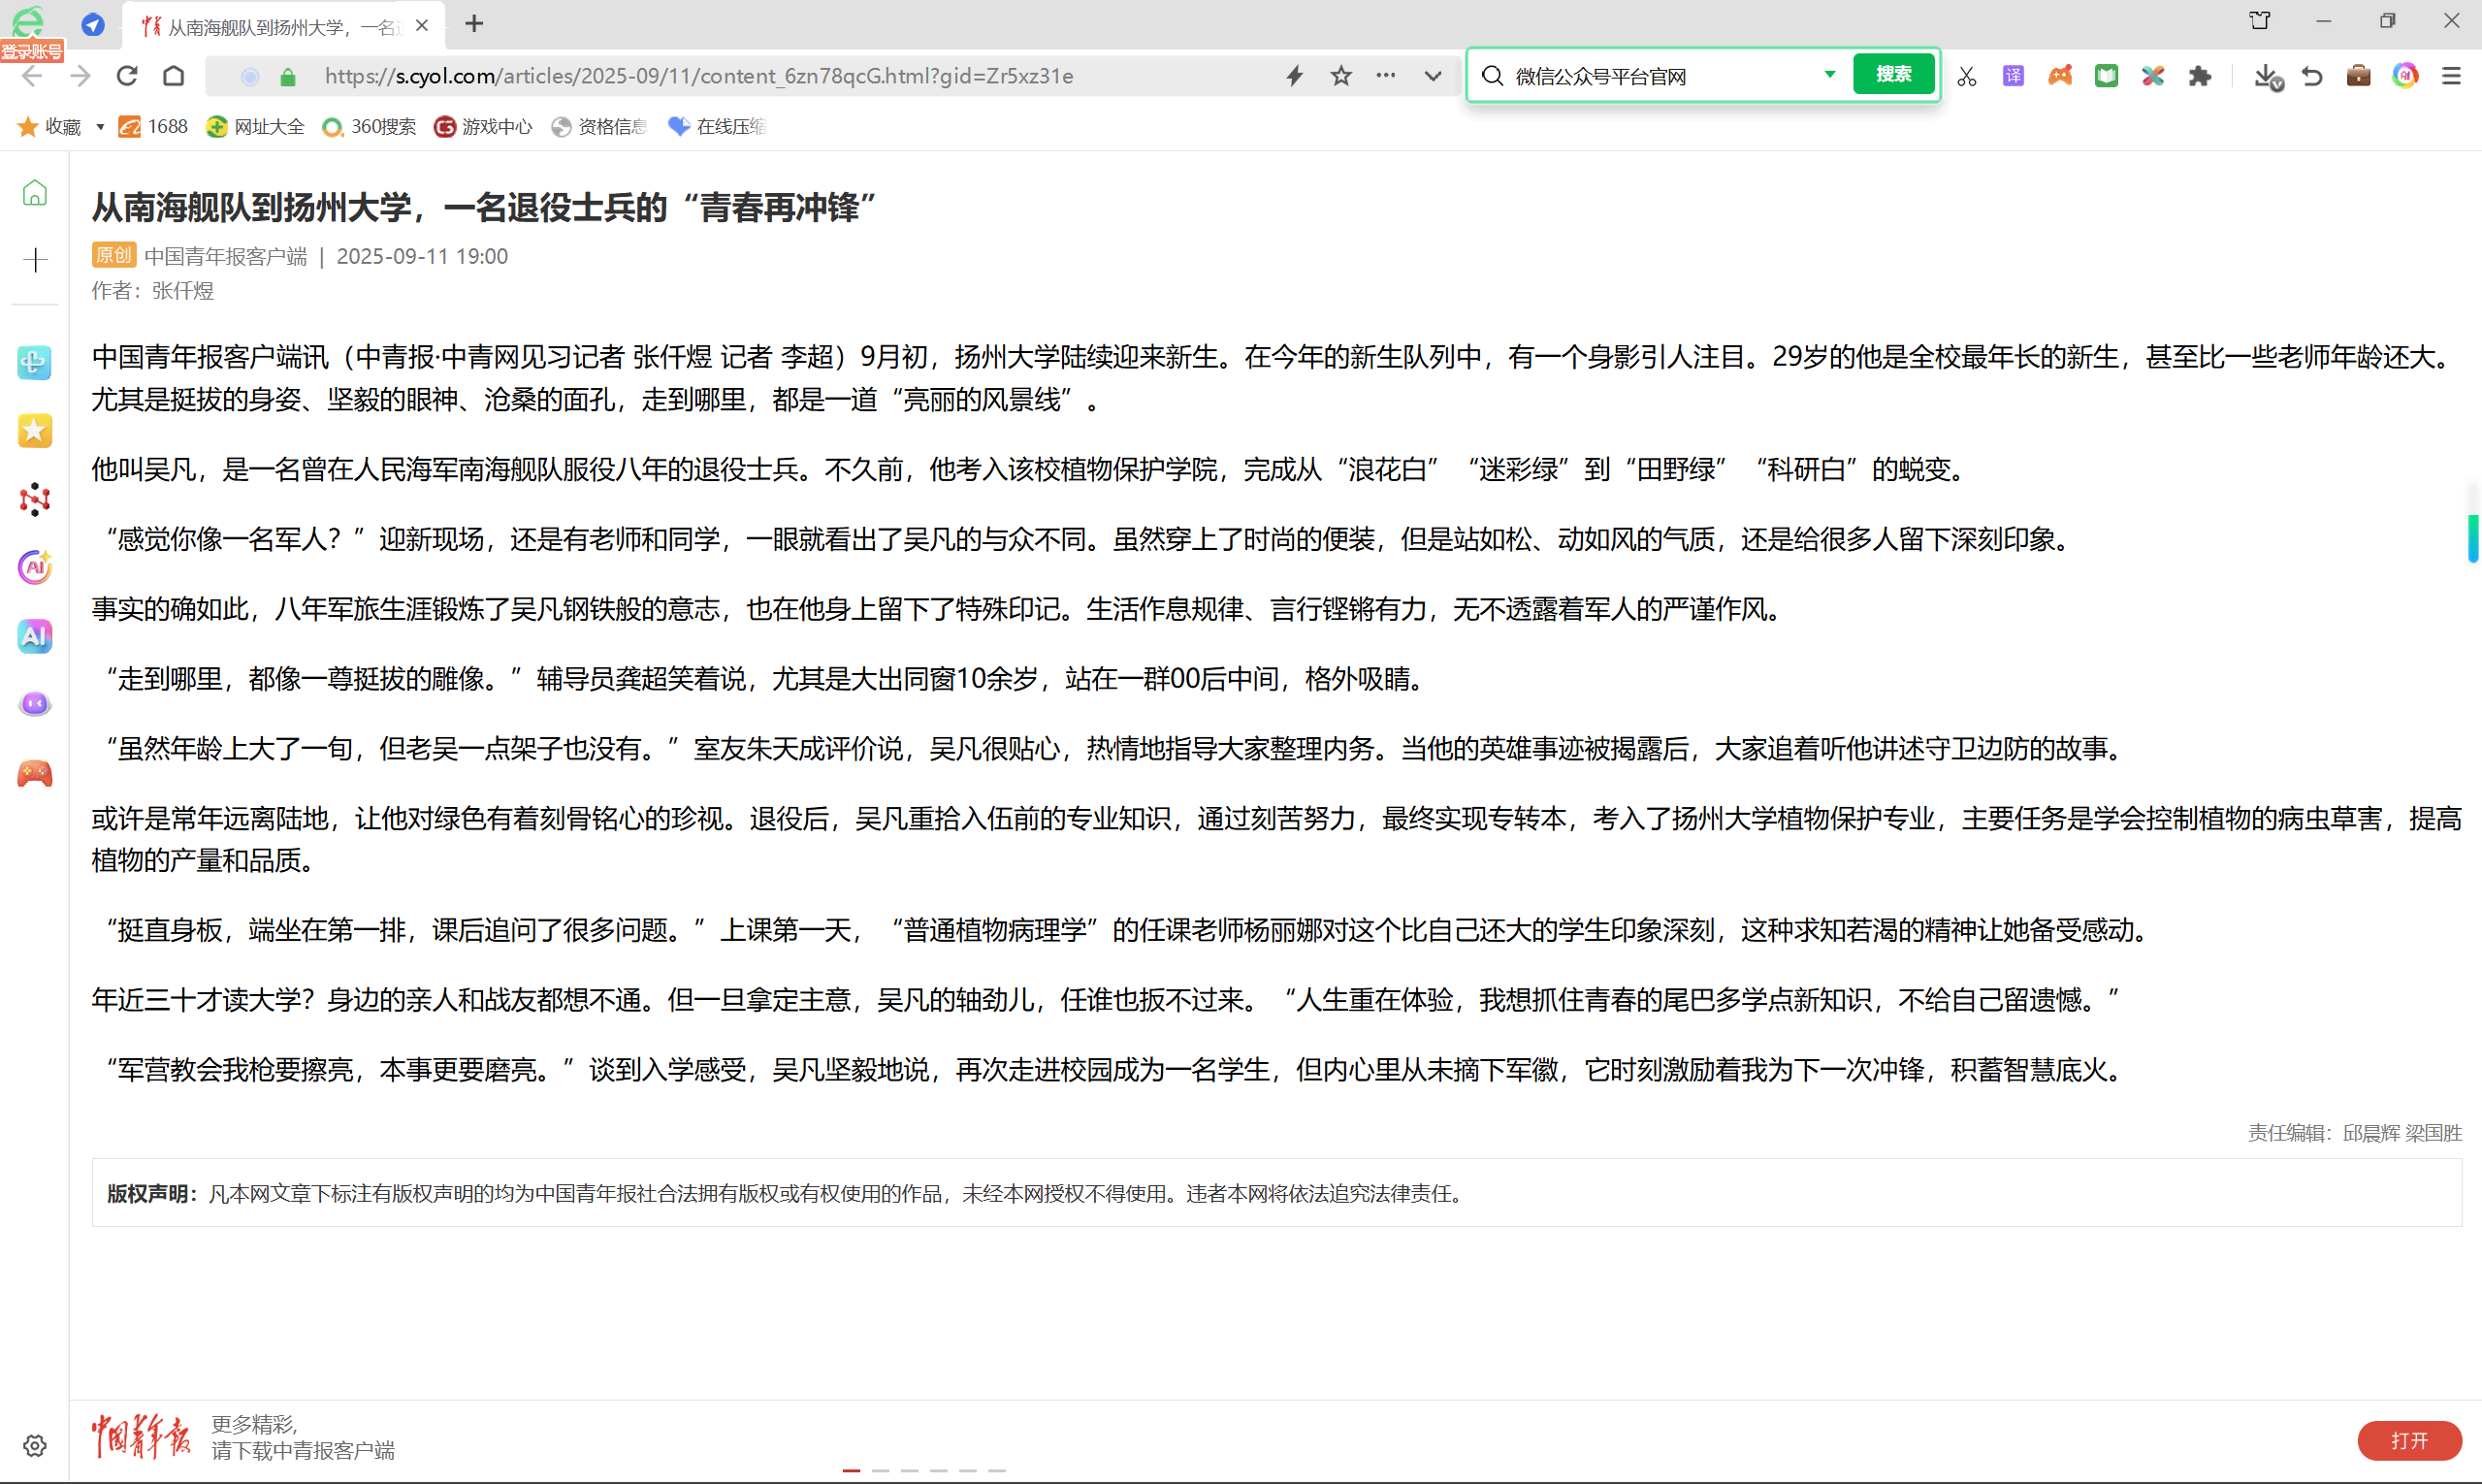Open a new tab with the plus button
The height and width of the screenshot is (1484, 2482).
pyautogui.click(x=474, y=24)
